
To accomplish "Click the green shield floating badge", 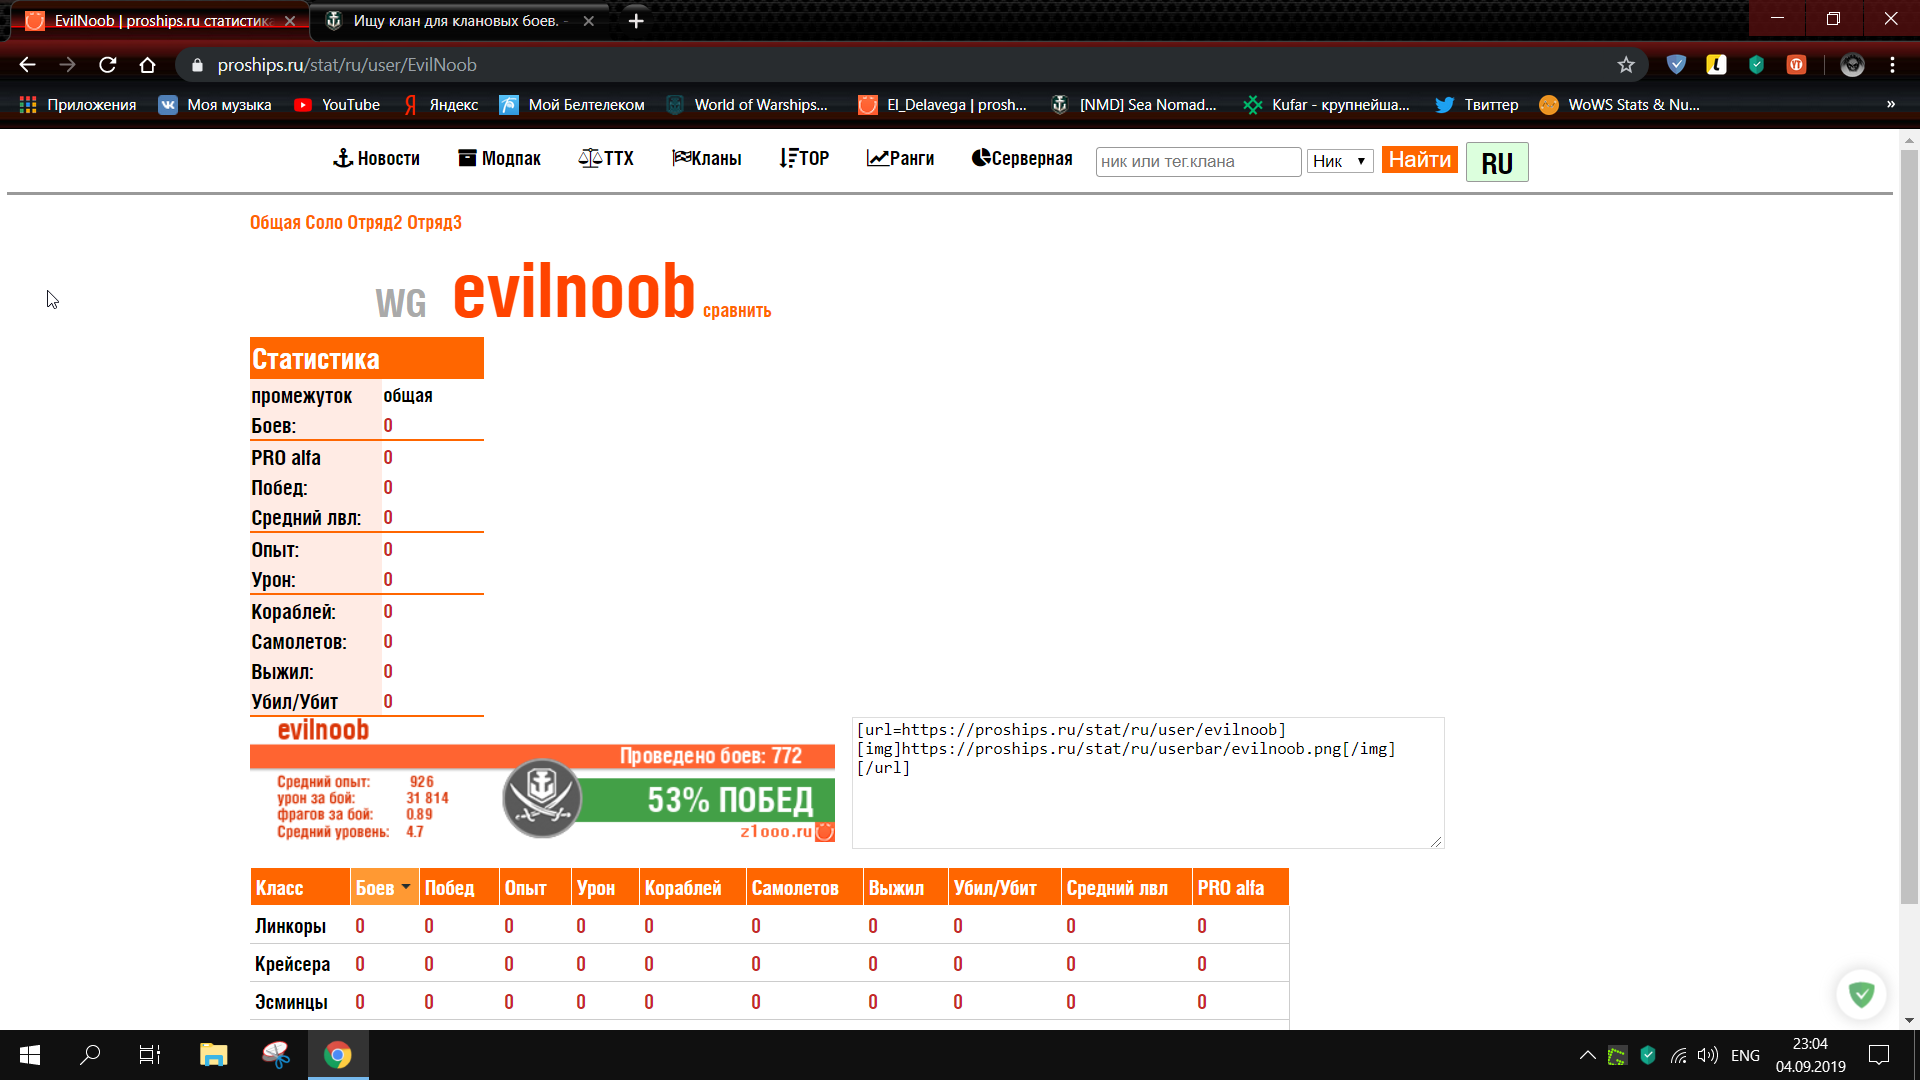I will pos(1861,994).
